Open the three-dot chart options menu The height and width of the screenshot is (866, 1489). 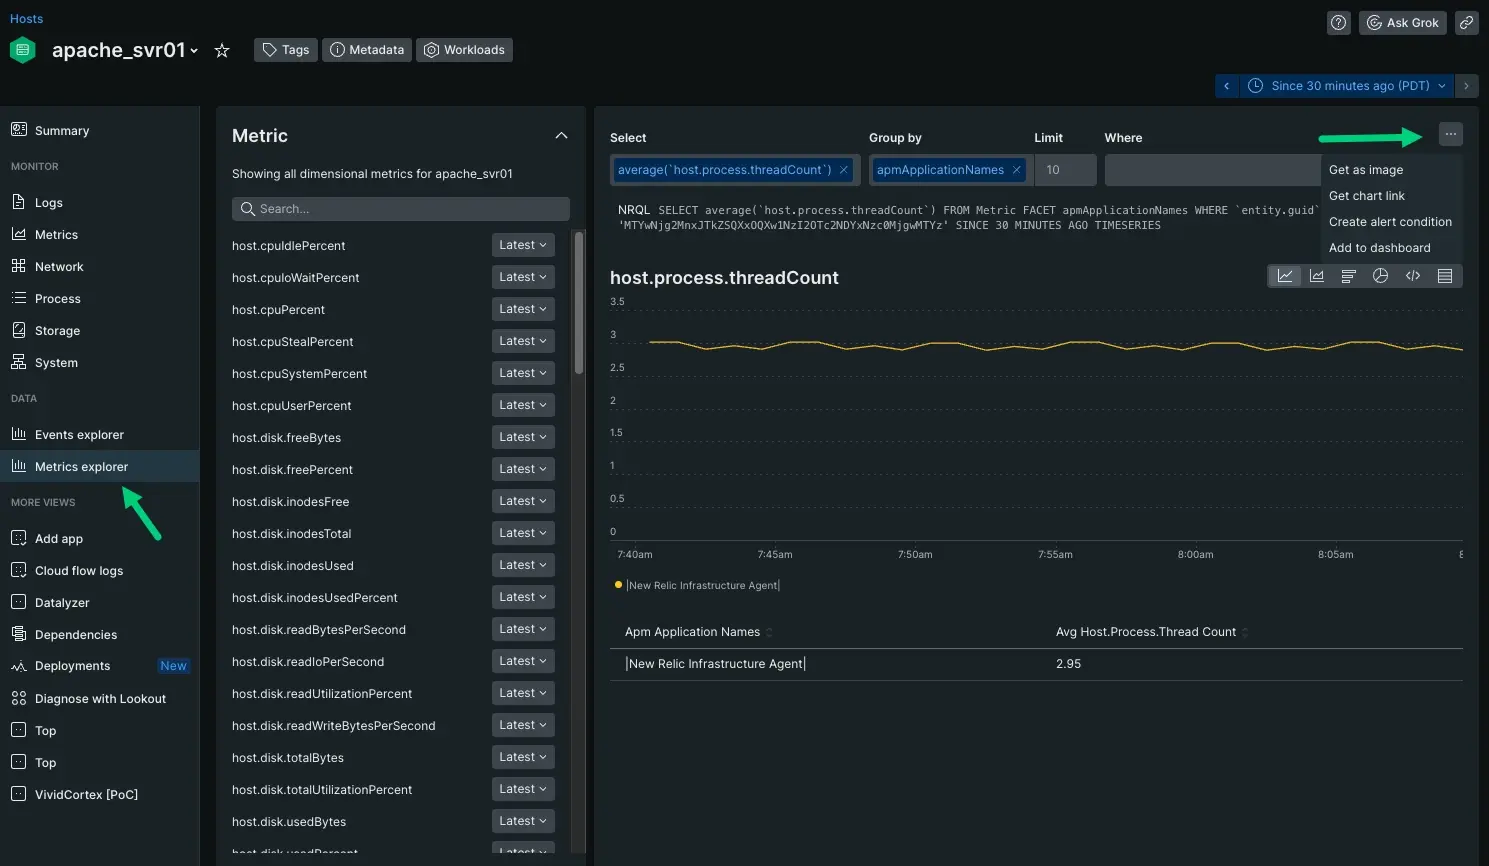pyautogui.click(x=1450, y=134)
